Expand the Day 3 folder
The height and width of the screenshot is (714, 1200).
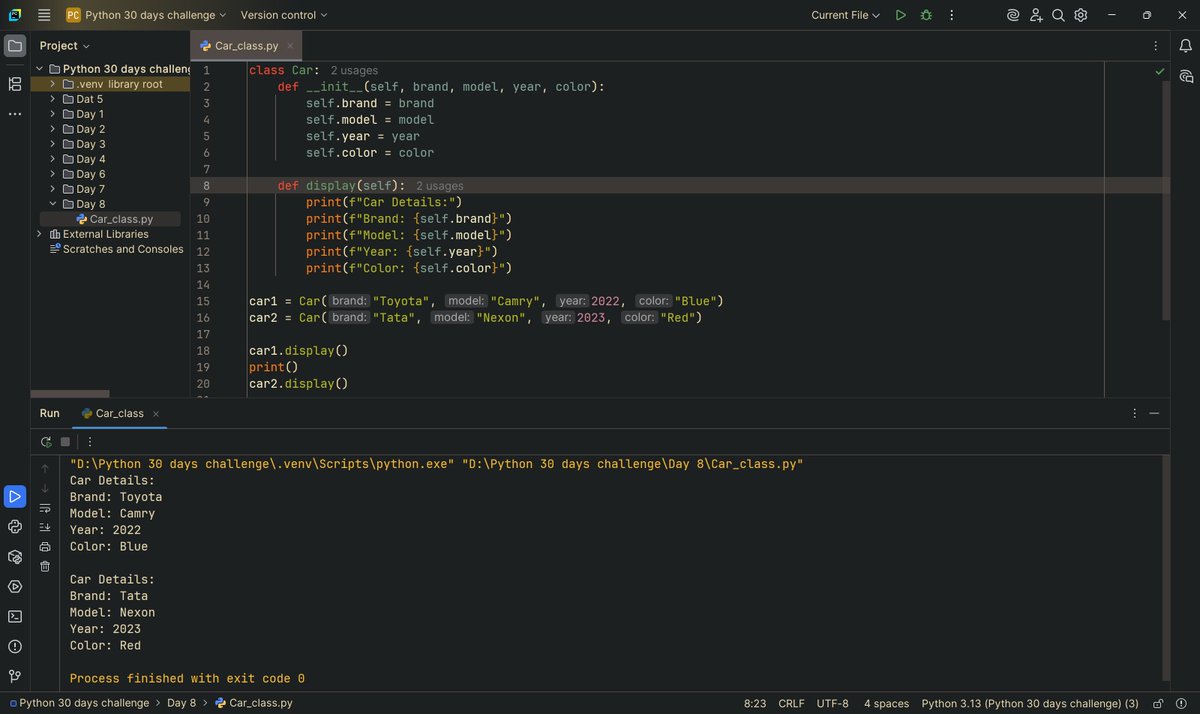pos(53,144)
